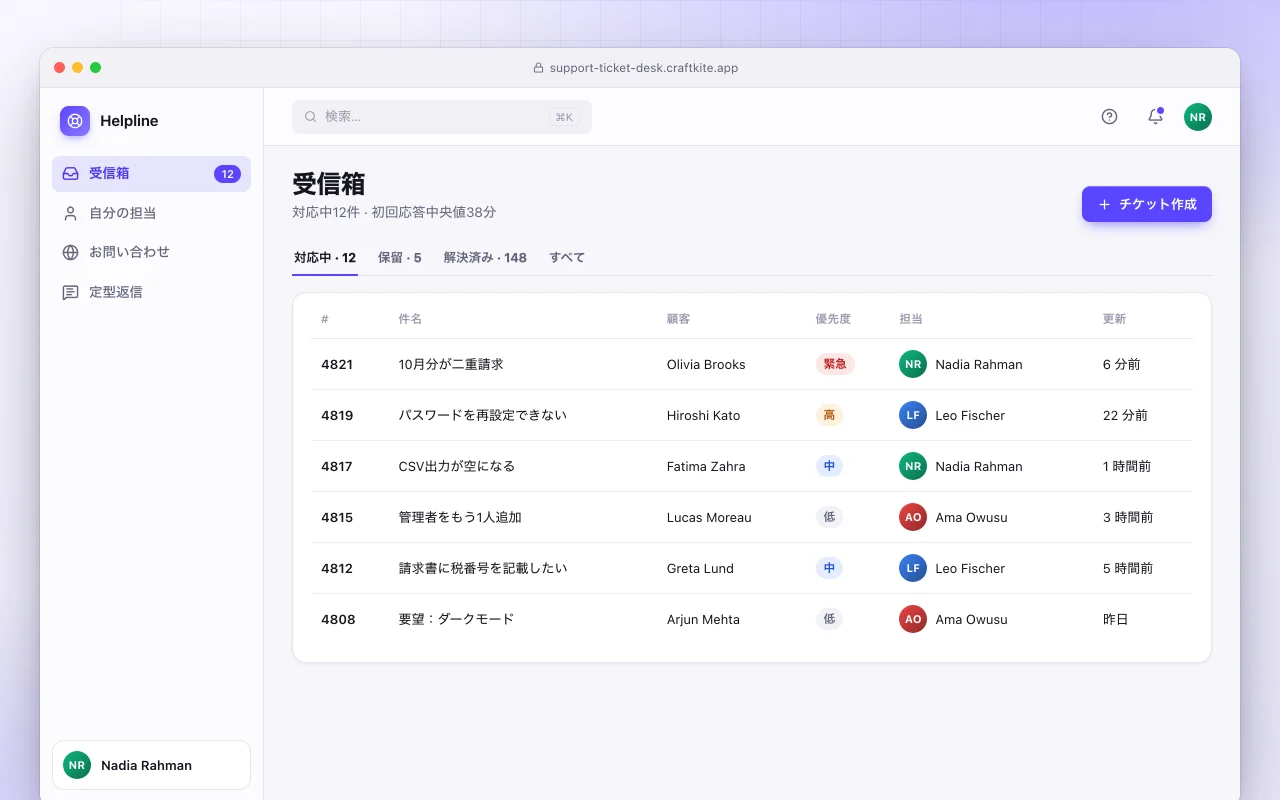
Task: Click the 自分の担当 person icon
Action: point(70,213)
